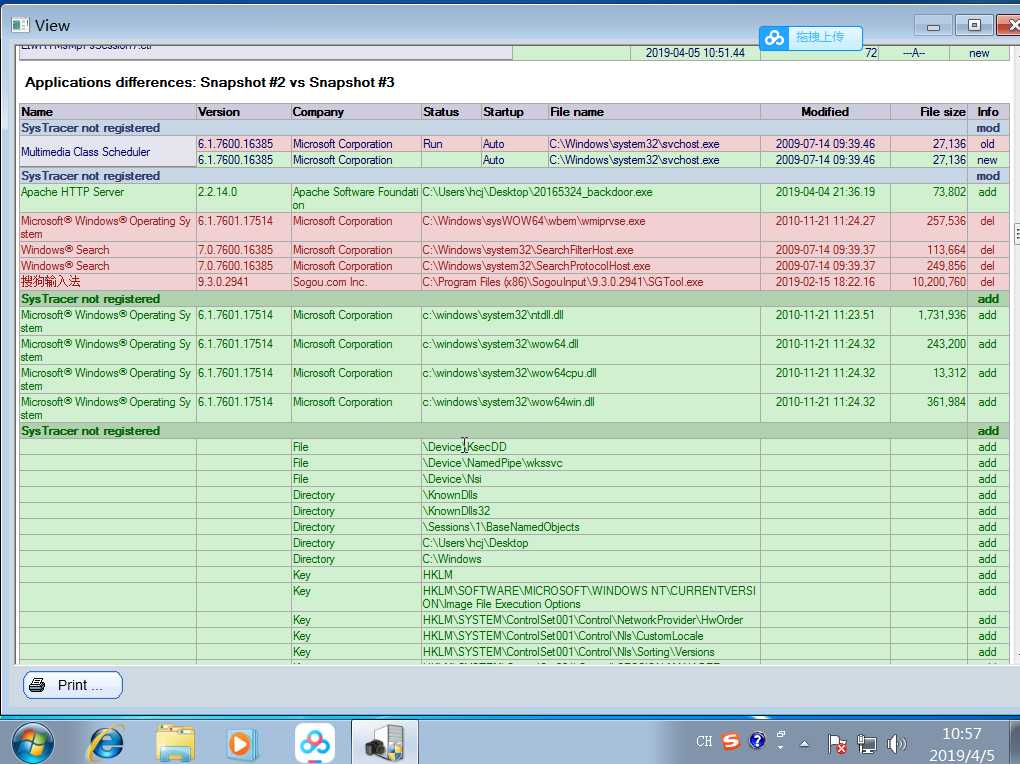Click Image File Execution Options key

point(589,597)
